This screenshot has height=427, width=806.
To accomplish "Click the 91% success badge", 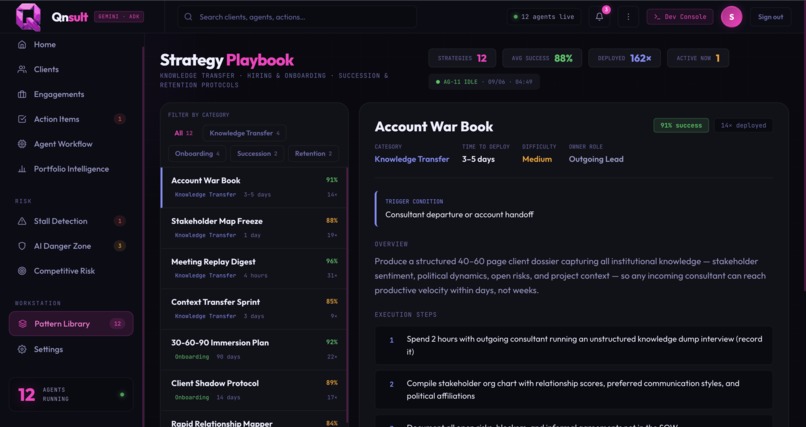I will tap(681, 125).
